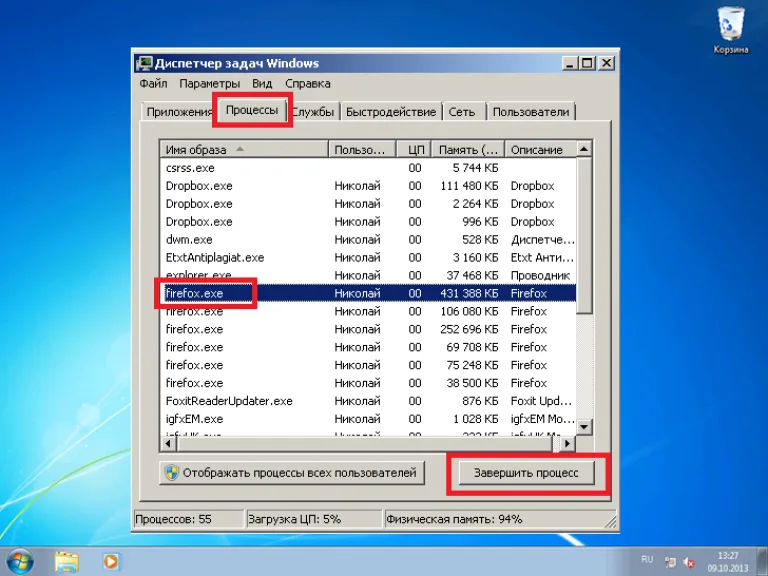
Task: Switch to the Приложения tab
Action: click(x=179, y=112)
